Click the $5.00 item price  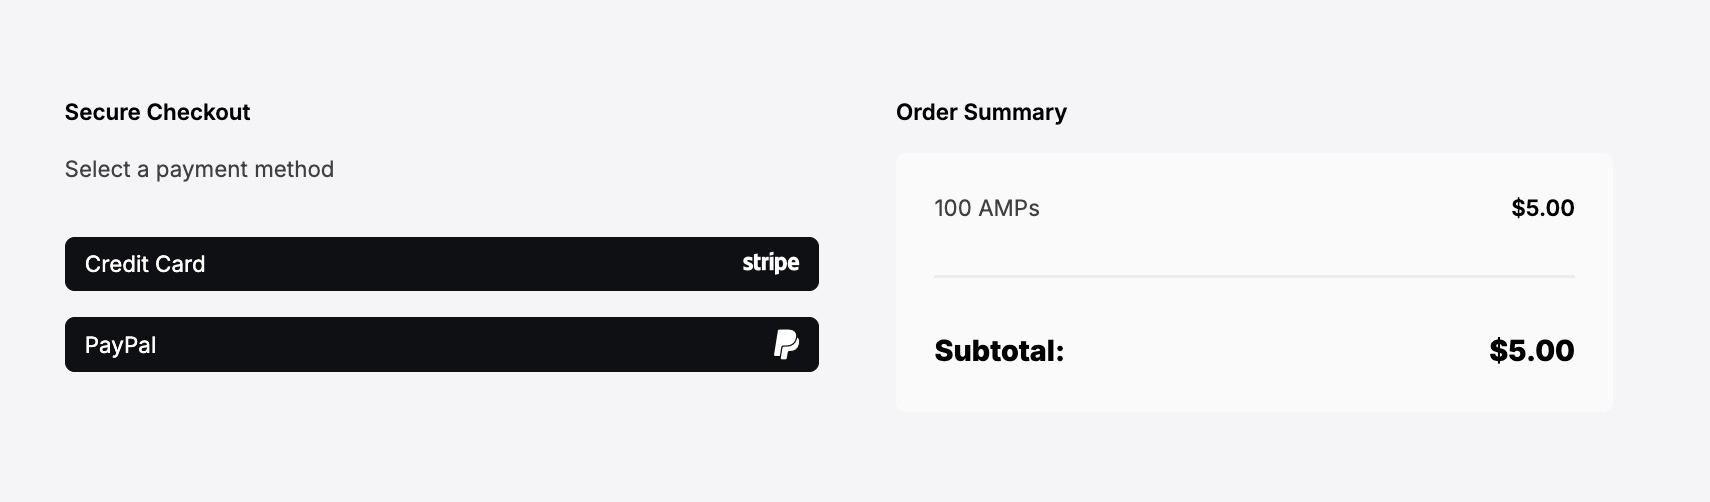point(1543,208)
